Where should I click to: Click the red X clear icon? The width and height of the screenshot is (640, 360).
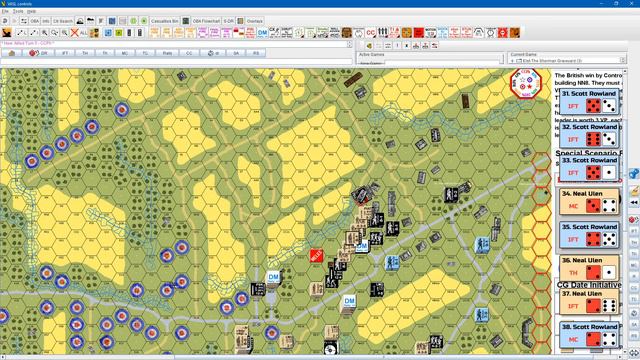74,33
